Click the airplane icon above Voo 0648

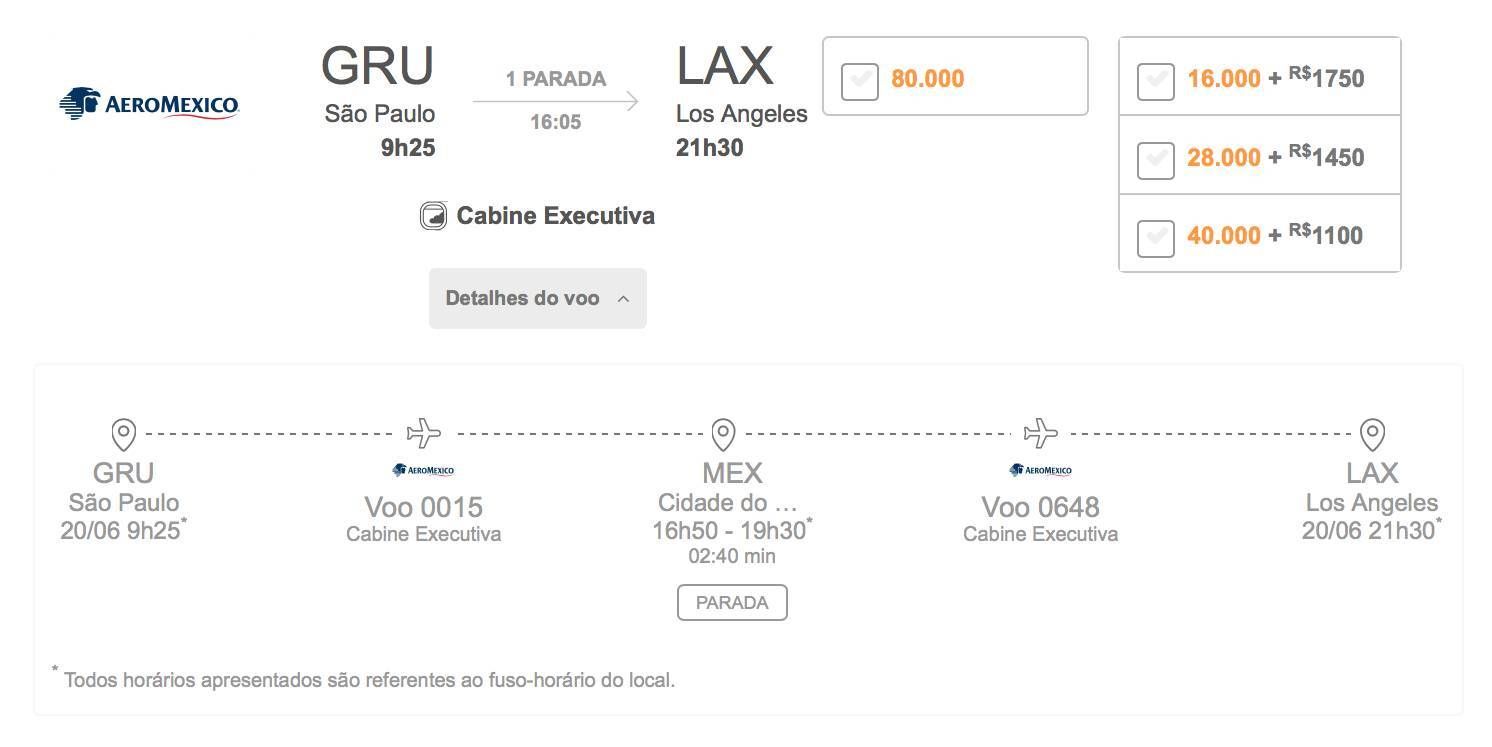pos(1041,433)
